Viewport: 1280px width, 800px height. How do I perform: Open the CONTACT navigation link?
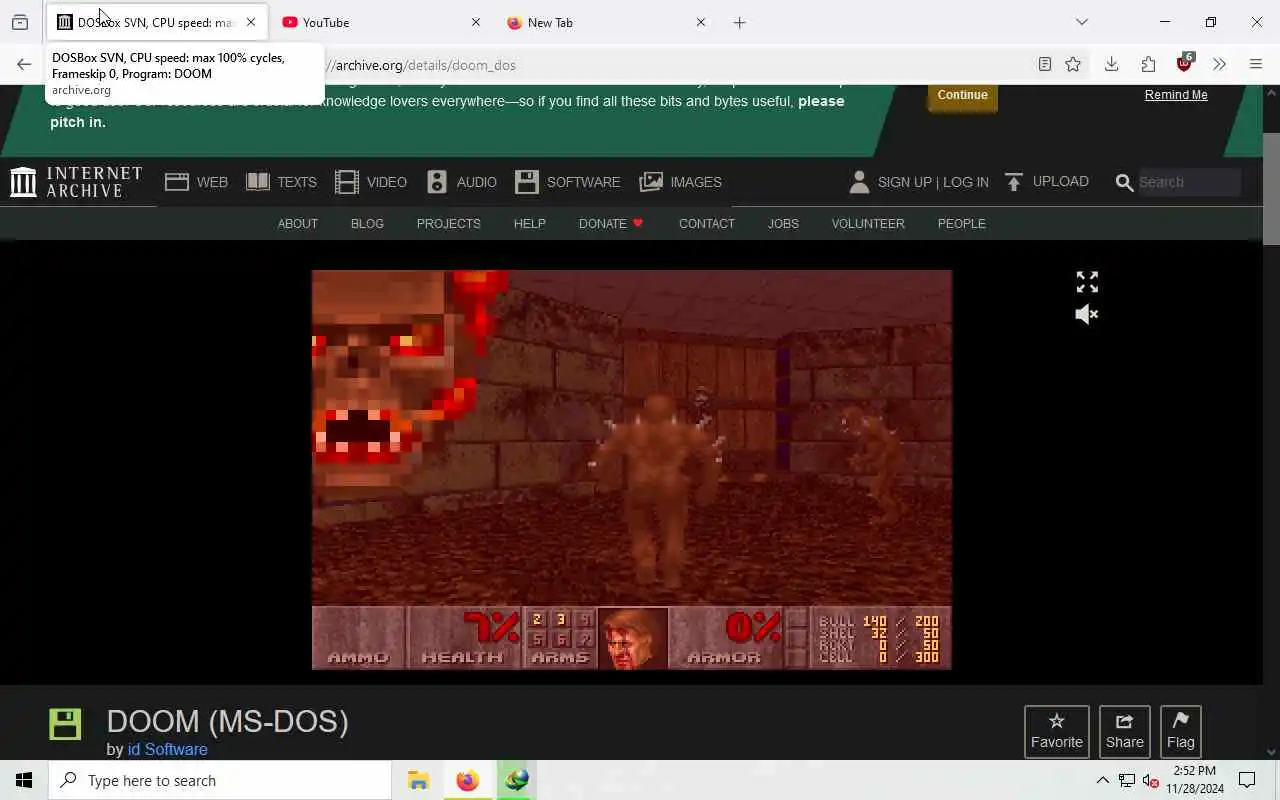click(x=707, y=223)
